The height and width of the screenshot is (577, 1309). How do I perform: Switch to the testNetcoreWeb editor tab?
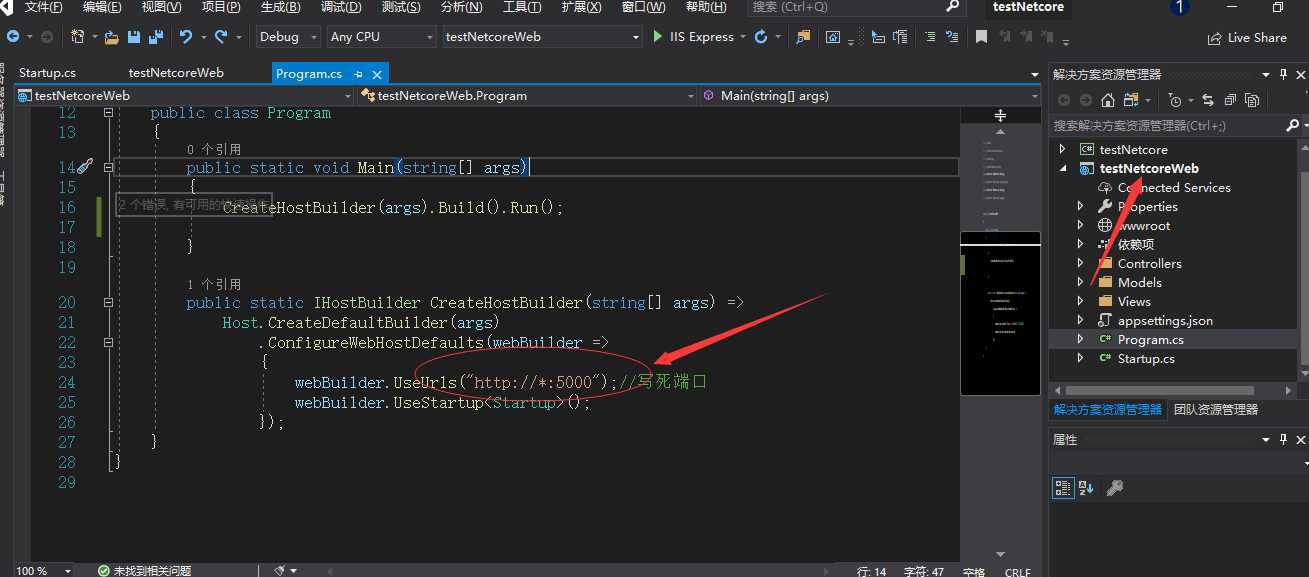click(x=176, y=73)
